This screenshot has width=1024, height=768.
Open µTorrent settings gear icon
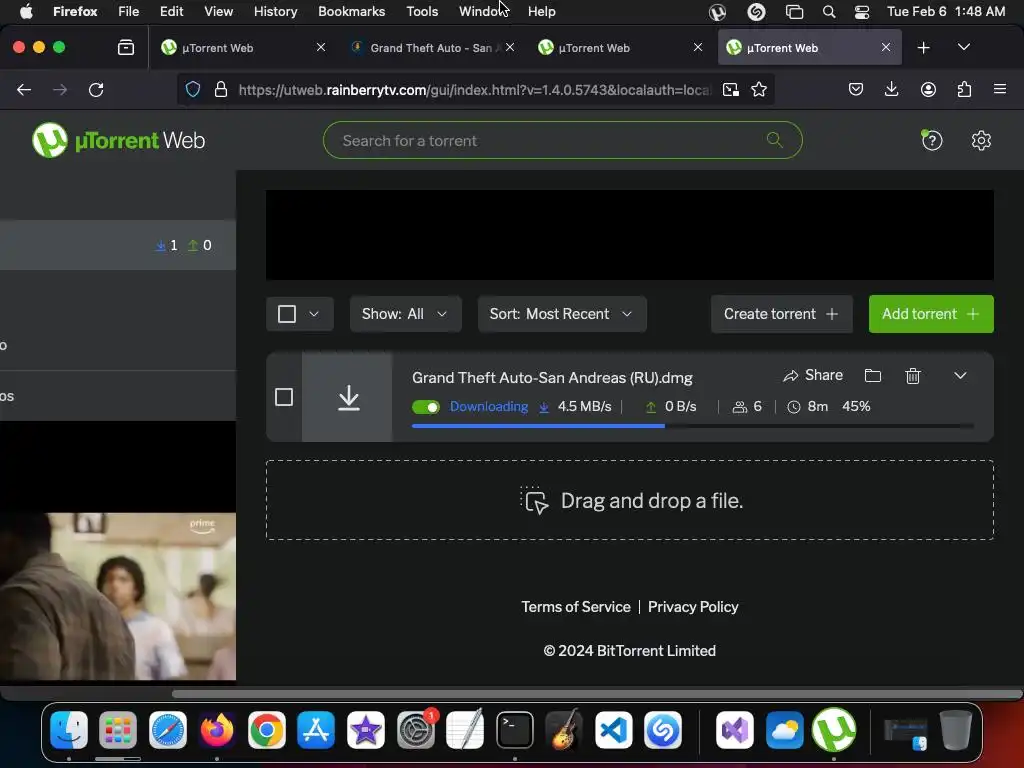pos(981,140)
